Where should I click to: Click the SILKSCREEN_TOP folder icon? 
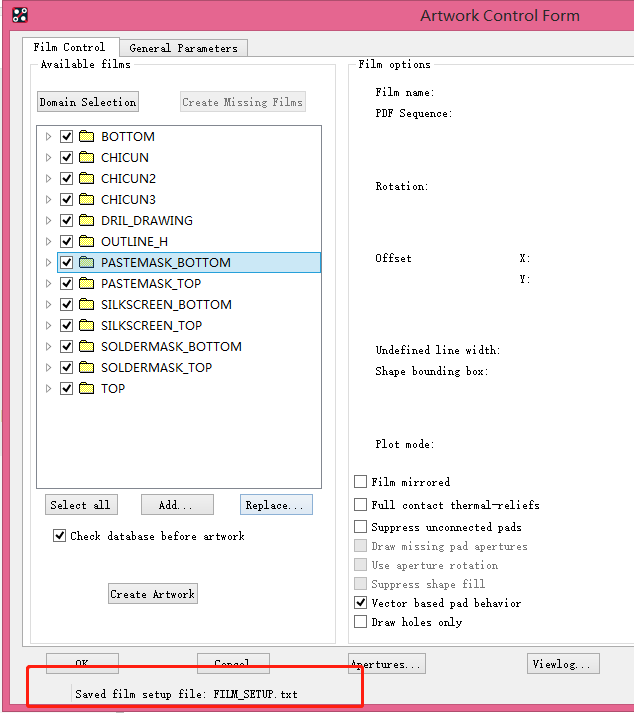(86, 325)
